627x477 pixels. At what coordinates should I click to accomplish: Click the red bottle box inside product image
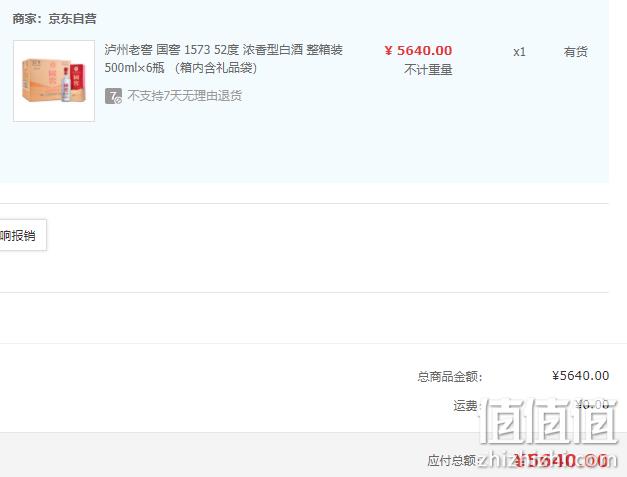pyautogui.click(x=77, y=82)
